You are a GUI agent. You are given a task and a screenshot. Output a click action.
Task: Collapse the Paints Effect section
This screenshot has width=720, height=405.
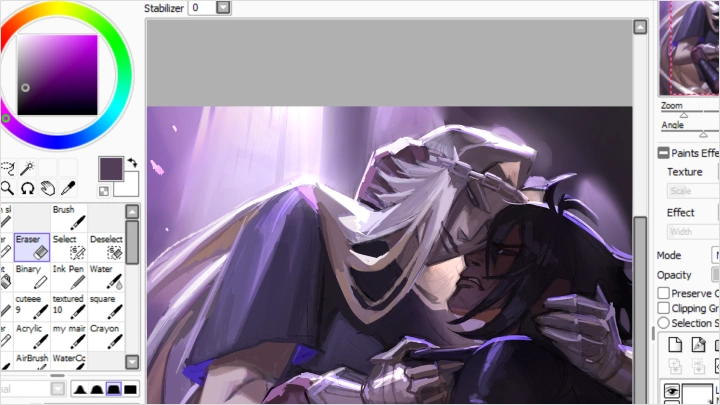(663, 153)
